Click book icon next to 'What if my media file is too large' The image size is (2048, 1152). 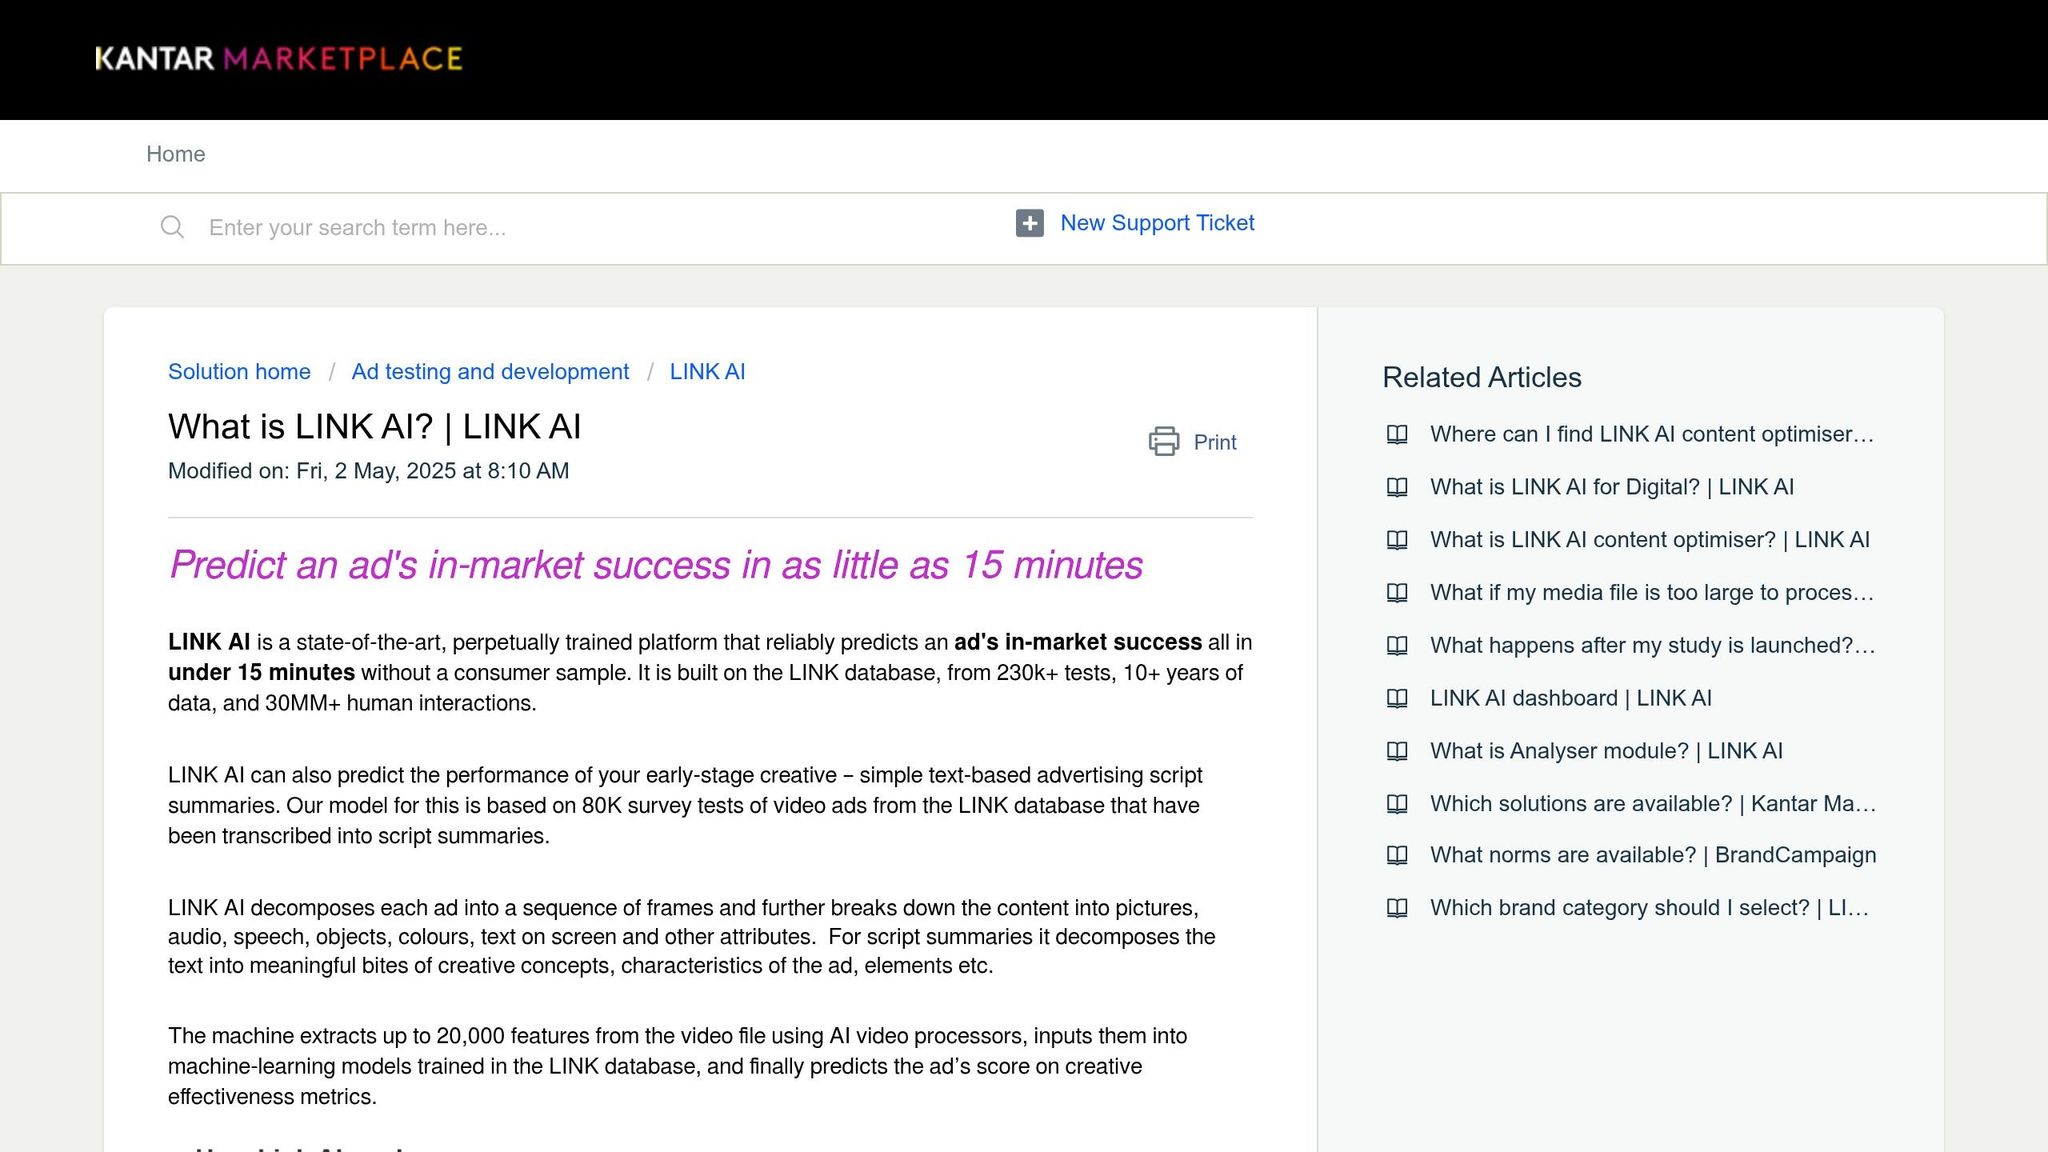1397,593
